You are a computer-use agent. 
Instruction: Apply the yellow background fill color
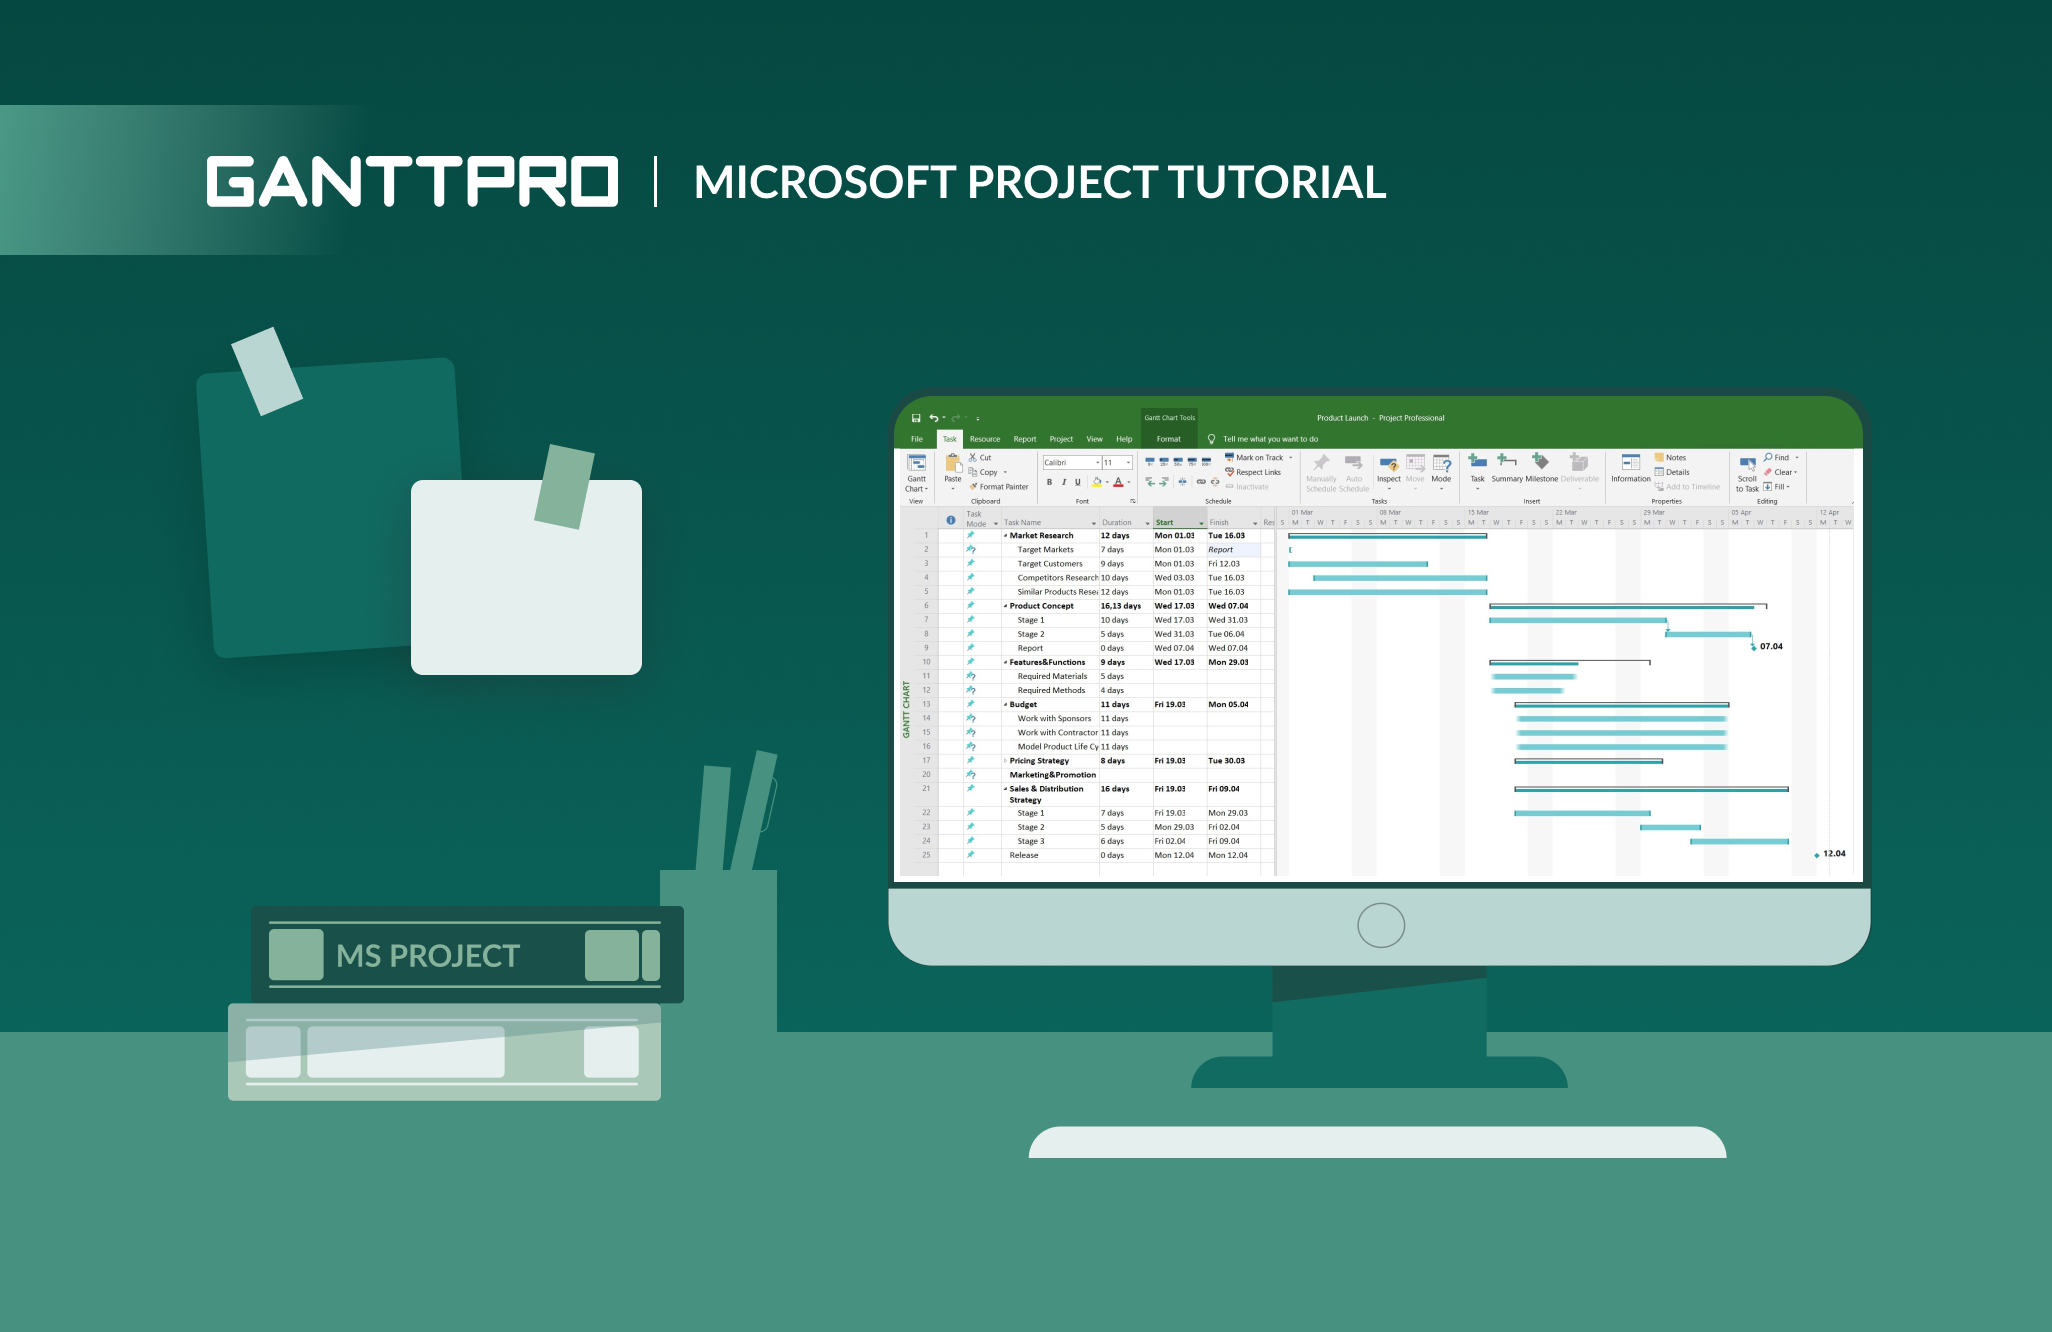(1096, 482)
